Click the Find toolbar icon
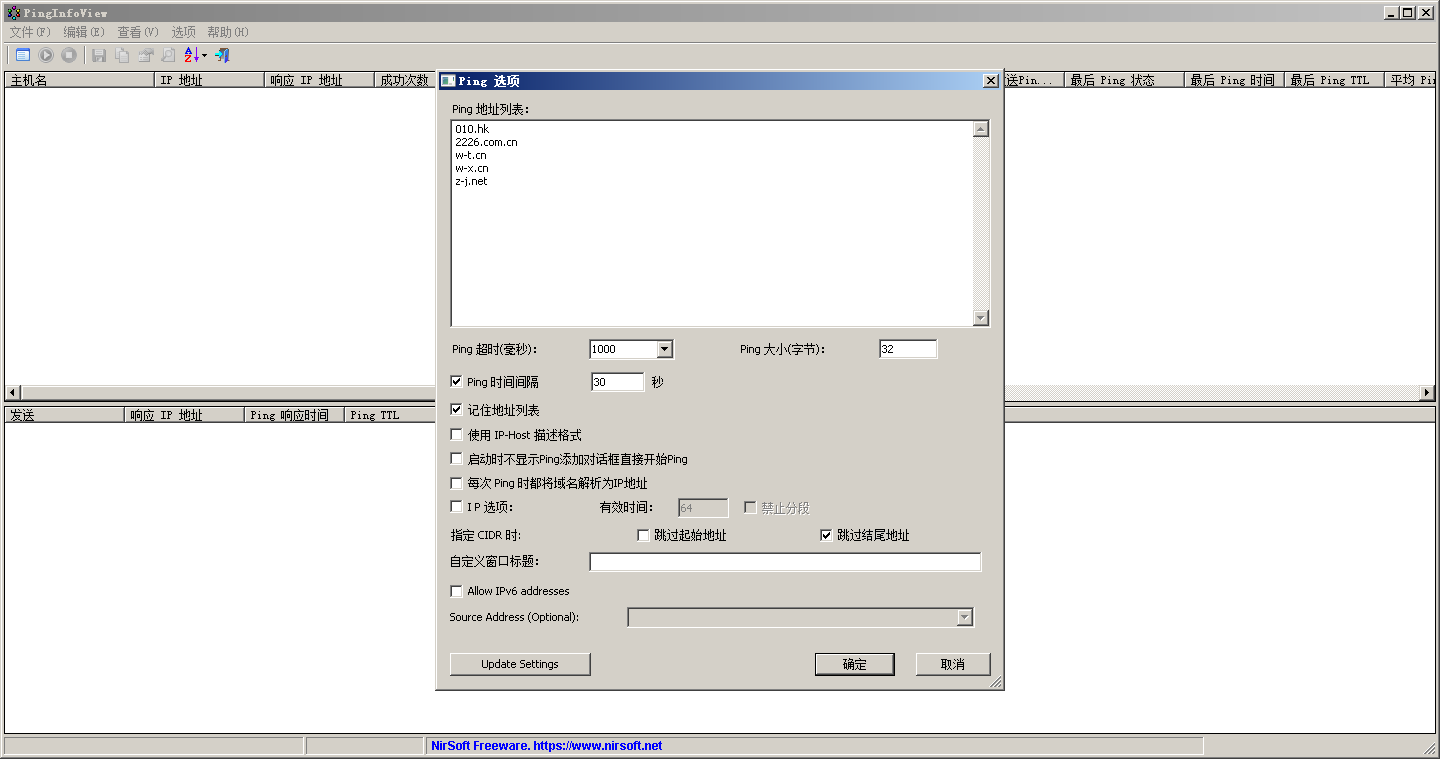This screenshot has height=759, width=1440. point(167,55)
